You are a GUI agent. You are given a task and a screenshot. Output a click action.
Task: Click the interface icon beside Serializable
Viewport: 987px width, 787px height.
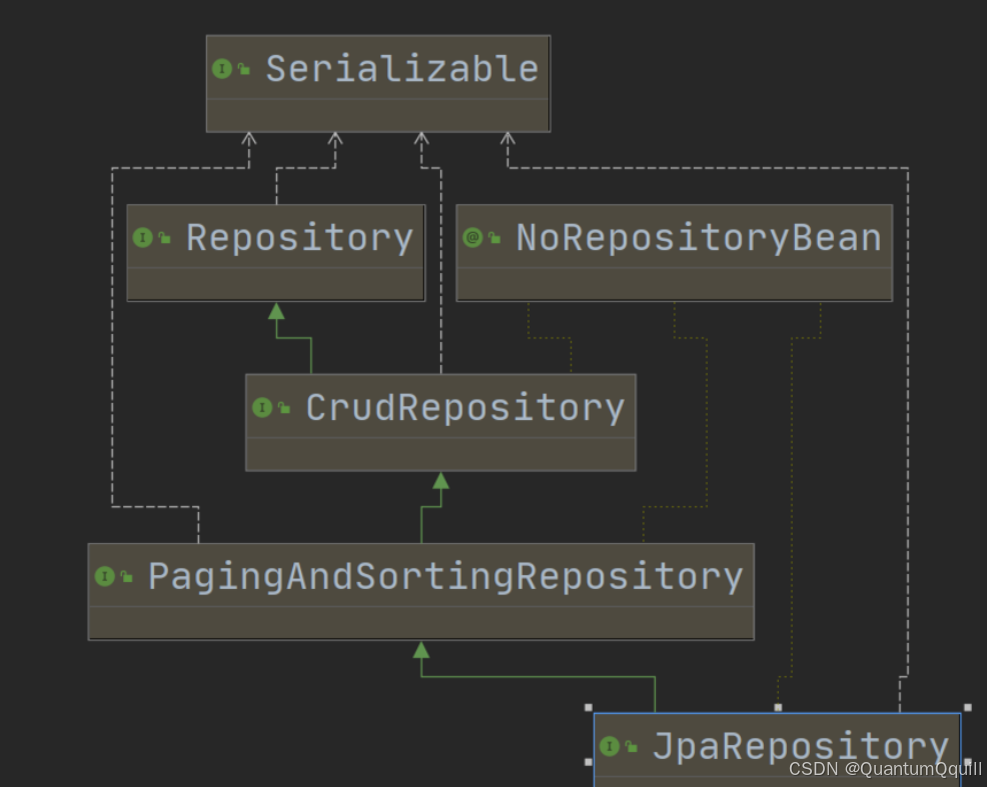(x=222, y=69)
